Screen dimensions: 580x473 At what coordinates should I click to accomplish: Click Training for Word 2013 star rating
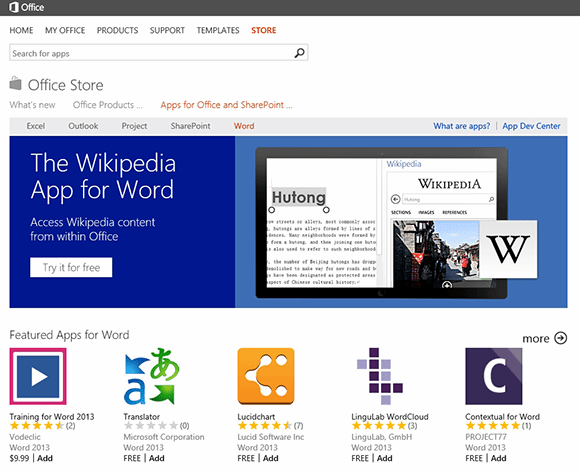tap(37, 426)
